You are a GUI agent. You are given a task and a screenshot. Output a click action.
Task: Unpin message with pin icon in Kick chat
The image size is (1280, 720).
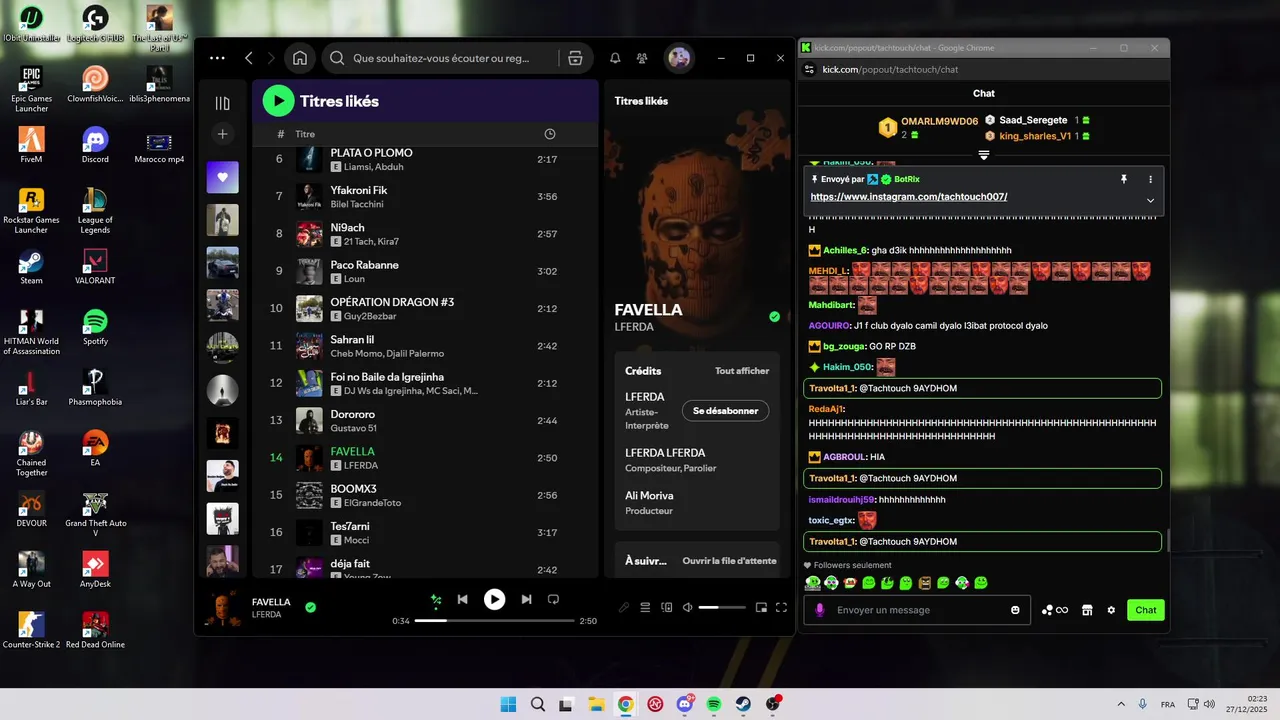pyautogui.click(x=1124, y=179)
